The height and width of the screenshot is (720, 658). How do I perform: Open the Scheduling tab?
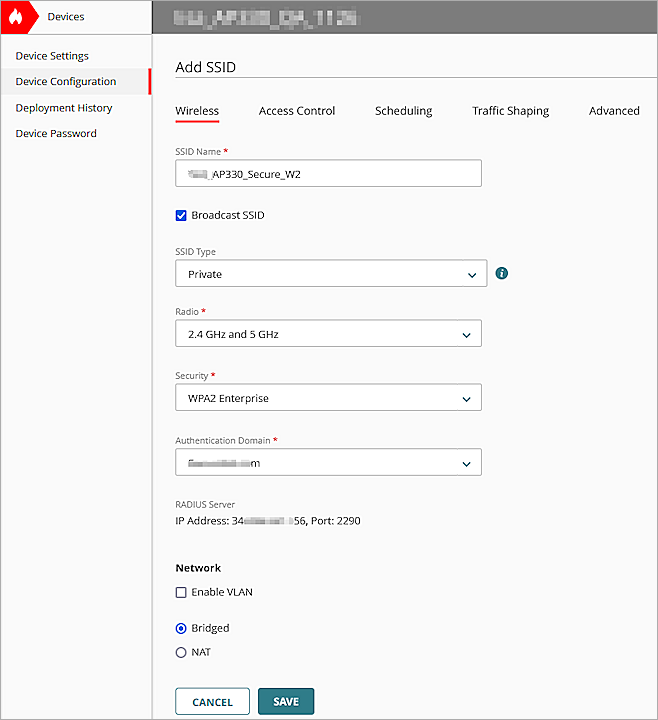pyautogui.click(x=403, y=111)
